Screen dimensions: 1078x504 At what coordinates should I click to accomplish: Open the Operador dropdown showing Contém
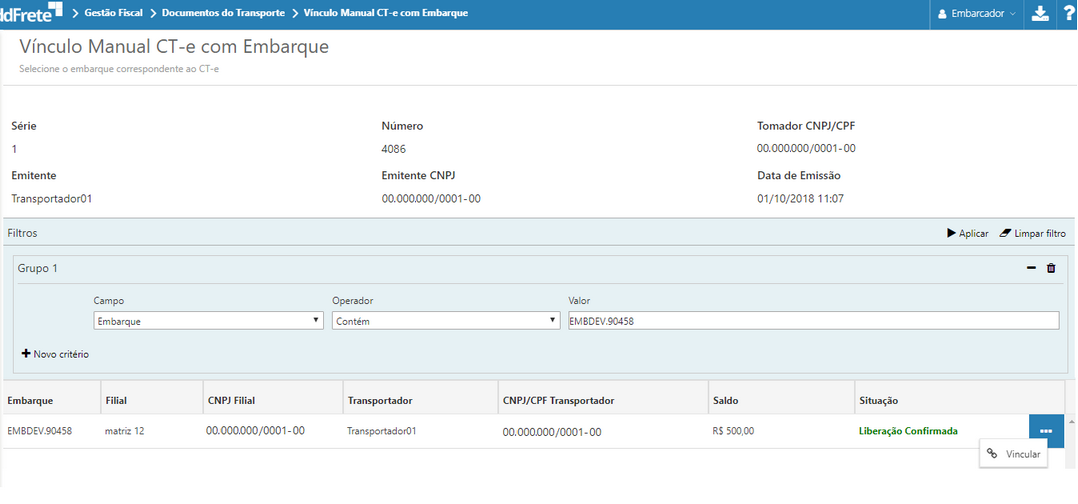coord(446,321)
